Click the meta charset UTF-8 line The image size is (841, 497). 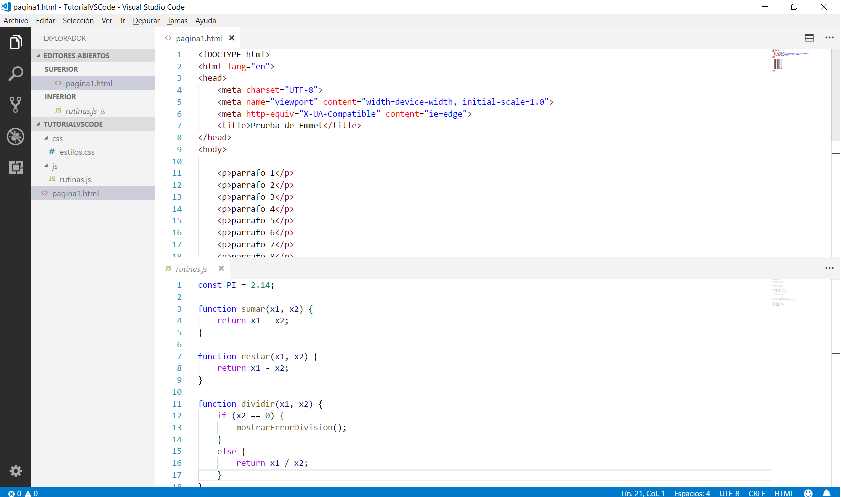(270, 90)
